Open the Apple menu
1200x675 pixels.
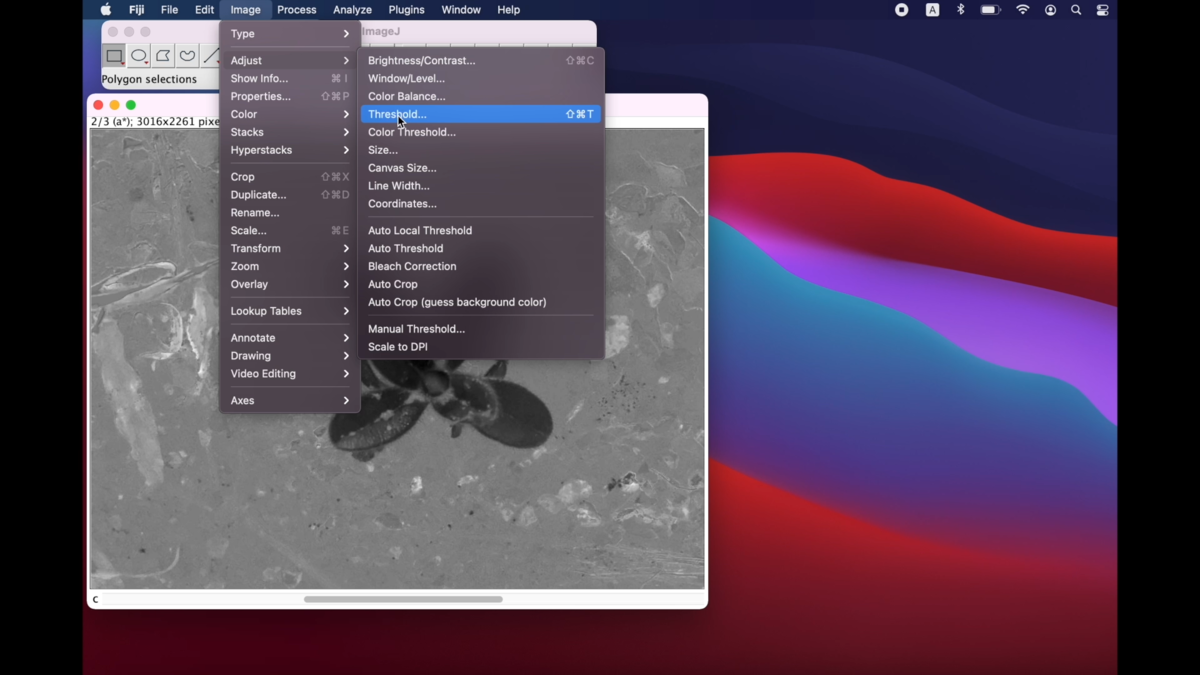pyautogui.click(x=106, y=10)
